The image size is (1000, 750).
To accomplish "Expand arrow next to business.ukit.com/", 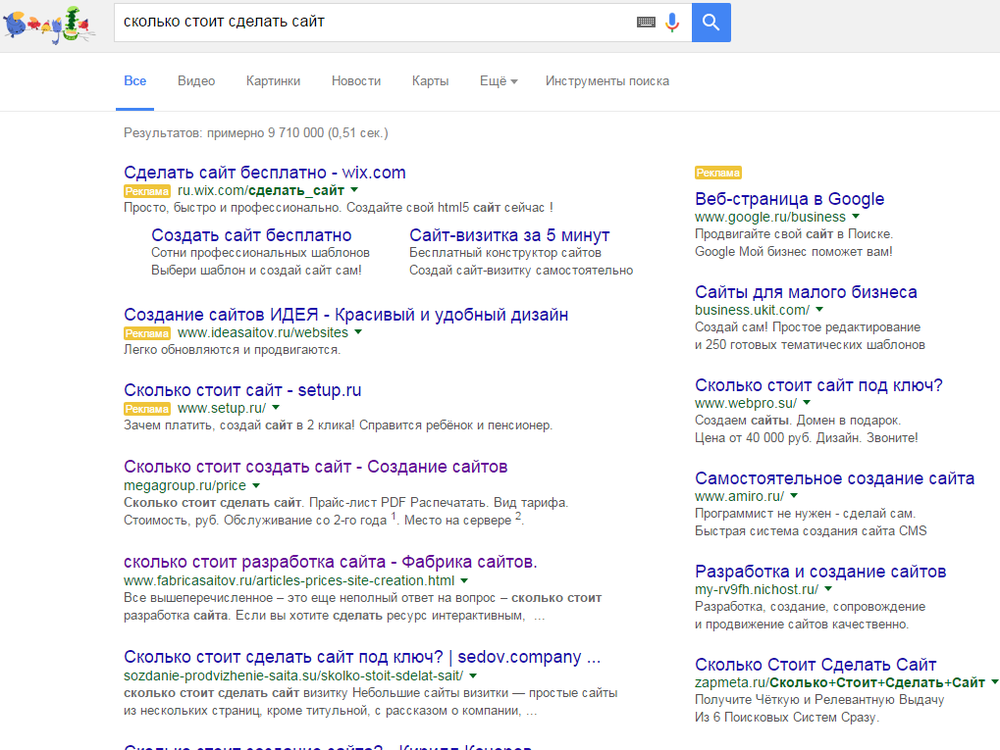I will click(820, 310).
